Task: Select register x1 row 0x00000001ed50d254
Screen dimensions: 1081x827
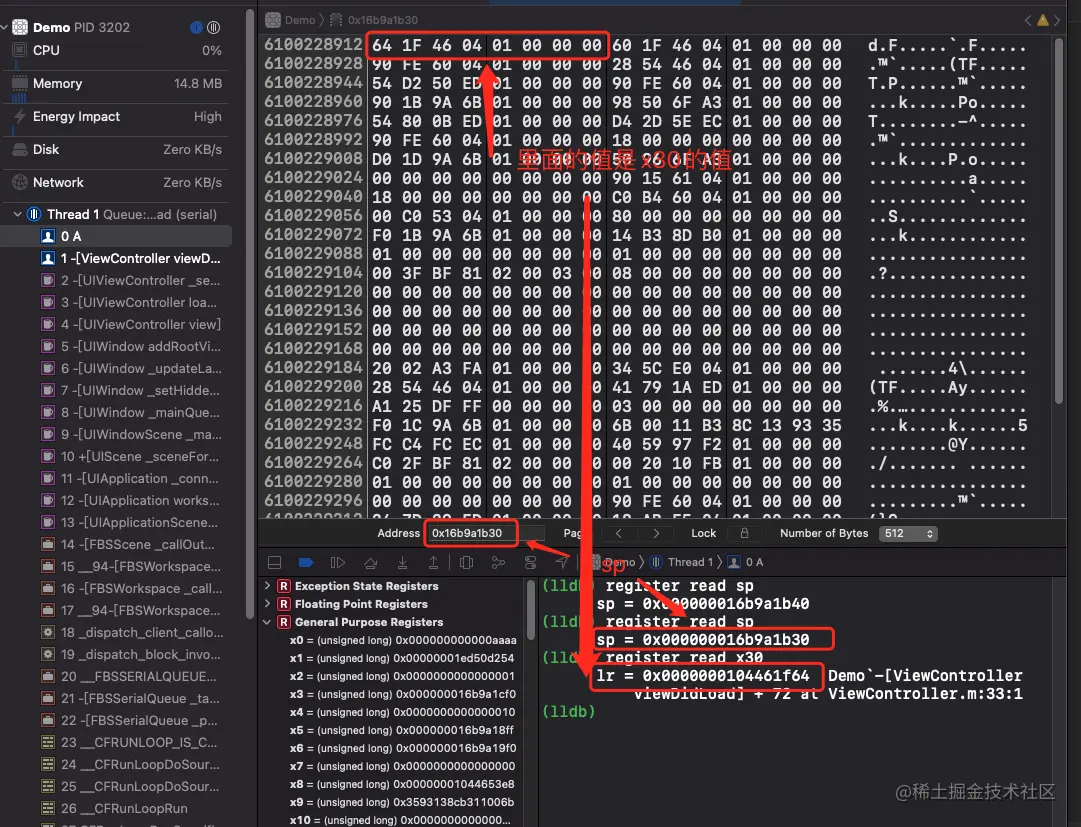Action: [x=402, y=658]
